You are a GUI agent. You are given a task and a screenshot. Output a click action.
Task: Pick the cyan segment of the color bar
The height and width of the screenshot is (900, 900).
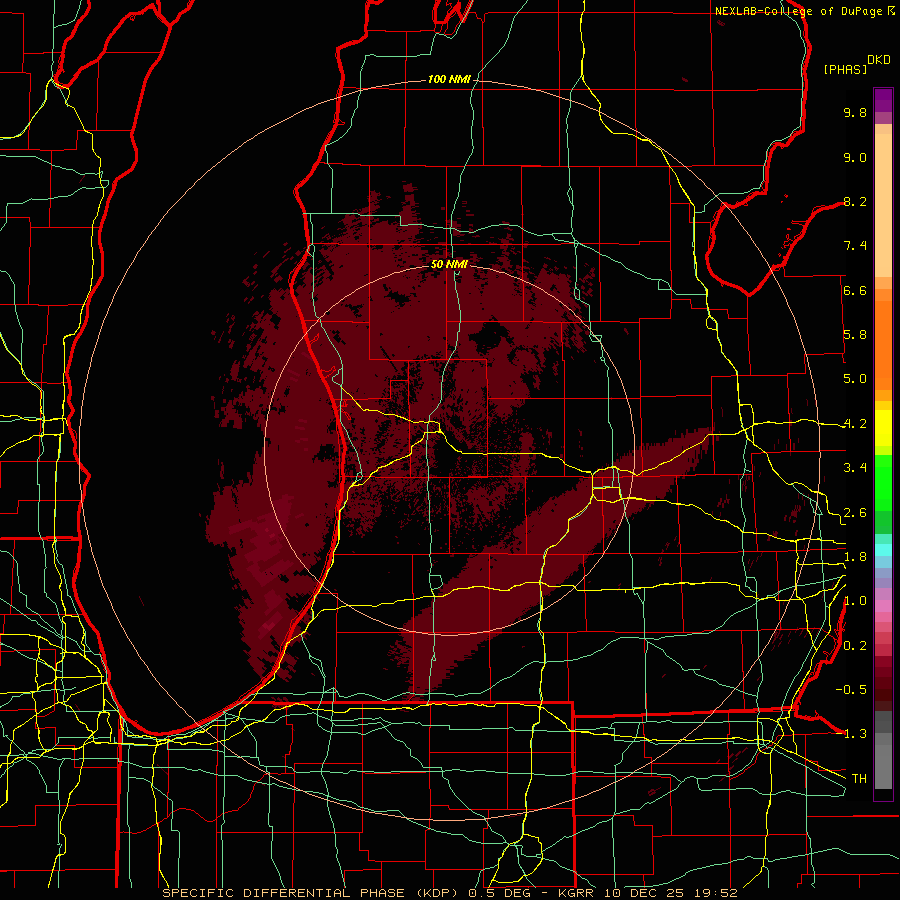coord(883,549)
